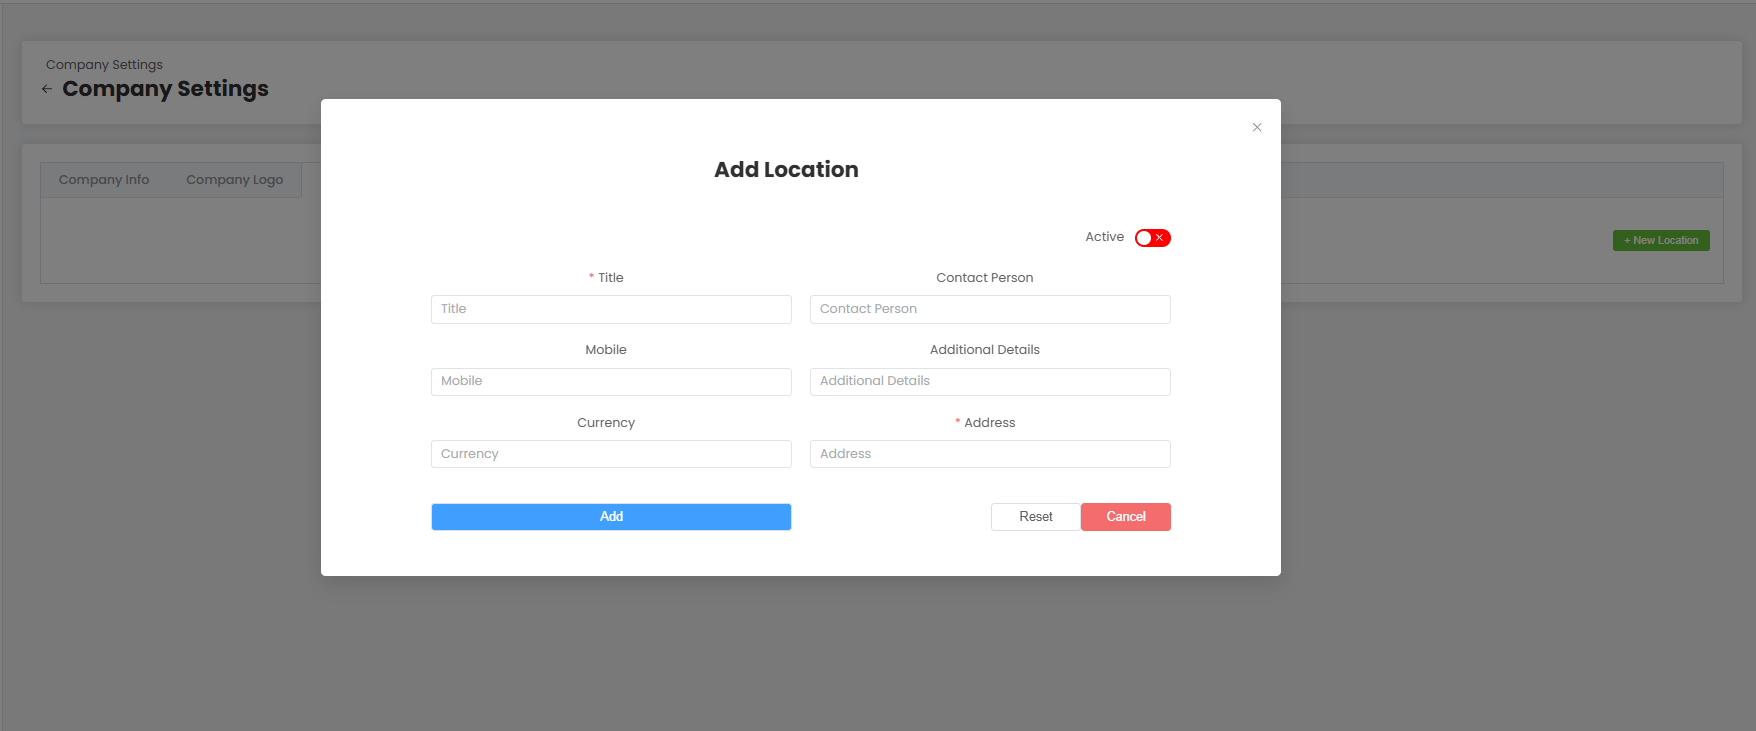The image size is (1756, 731).
Task: Click into the Contact Person field
Action: coord(989,309)
